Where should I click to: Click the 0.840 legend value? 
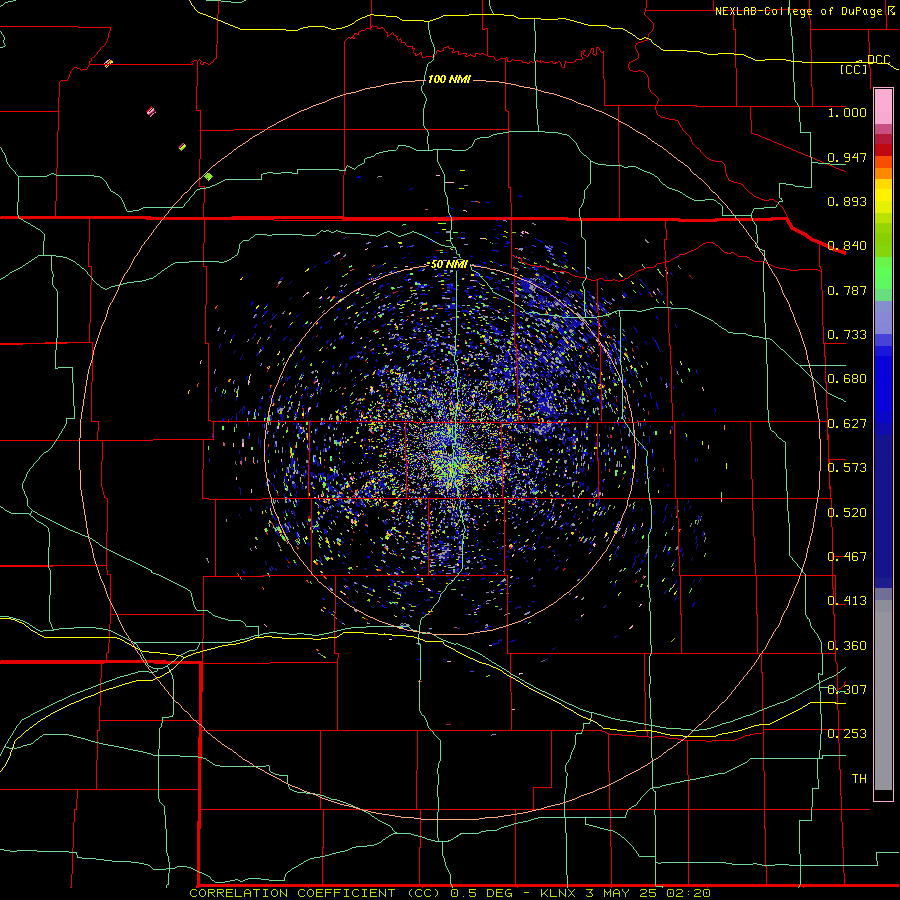click(847, 246)
